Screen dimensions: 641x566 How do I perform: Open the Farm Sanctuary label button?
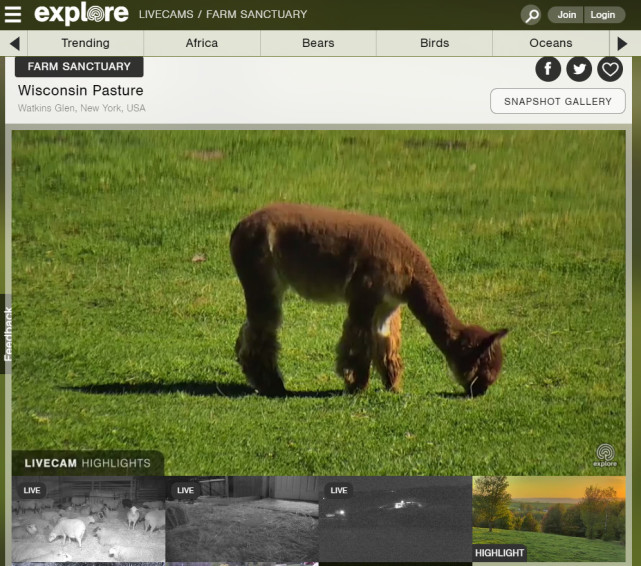[79, 67]
